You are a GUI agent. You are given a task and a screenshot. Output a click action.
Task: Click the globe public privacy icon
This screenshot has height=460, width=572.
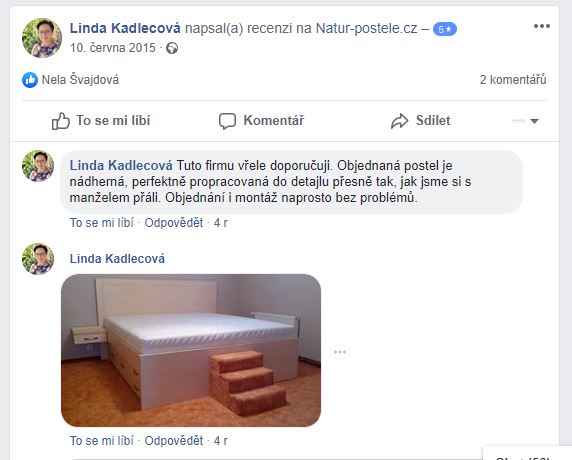coord(172,48)
